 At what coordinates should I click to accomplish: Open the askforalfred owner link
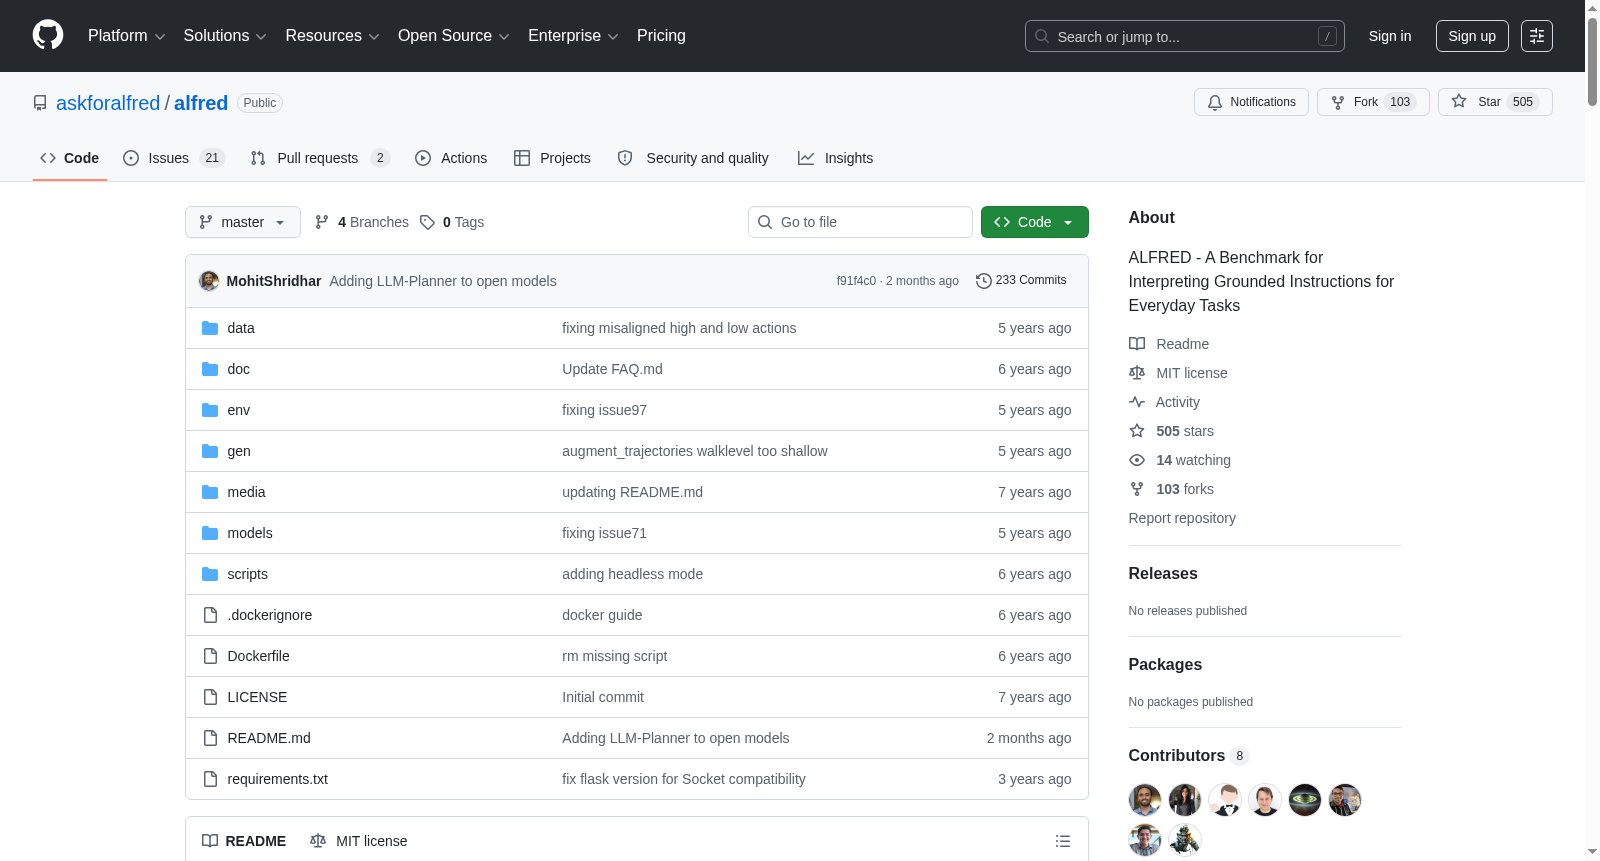pyautogui.click(x=108, y=103)
